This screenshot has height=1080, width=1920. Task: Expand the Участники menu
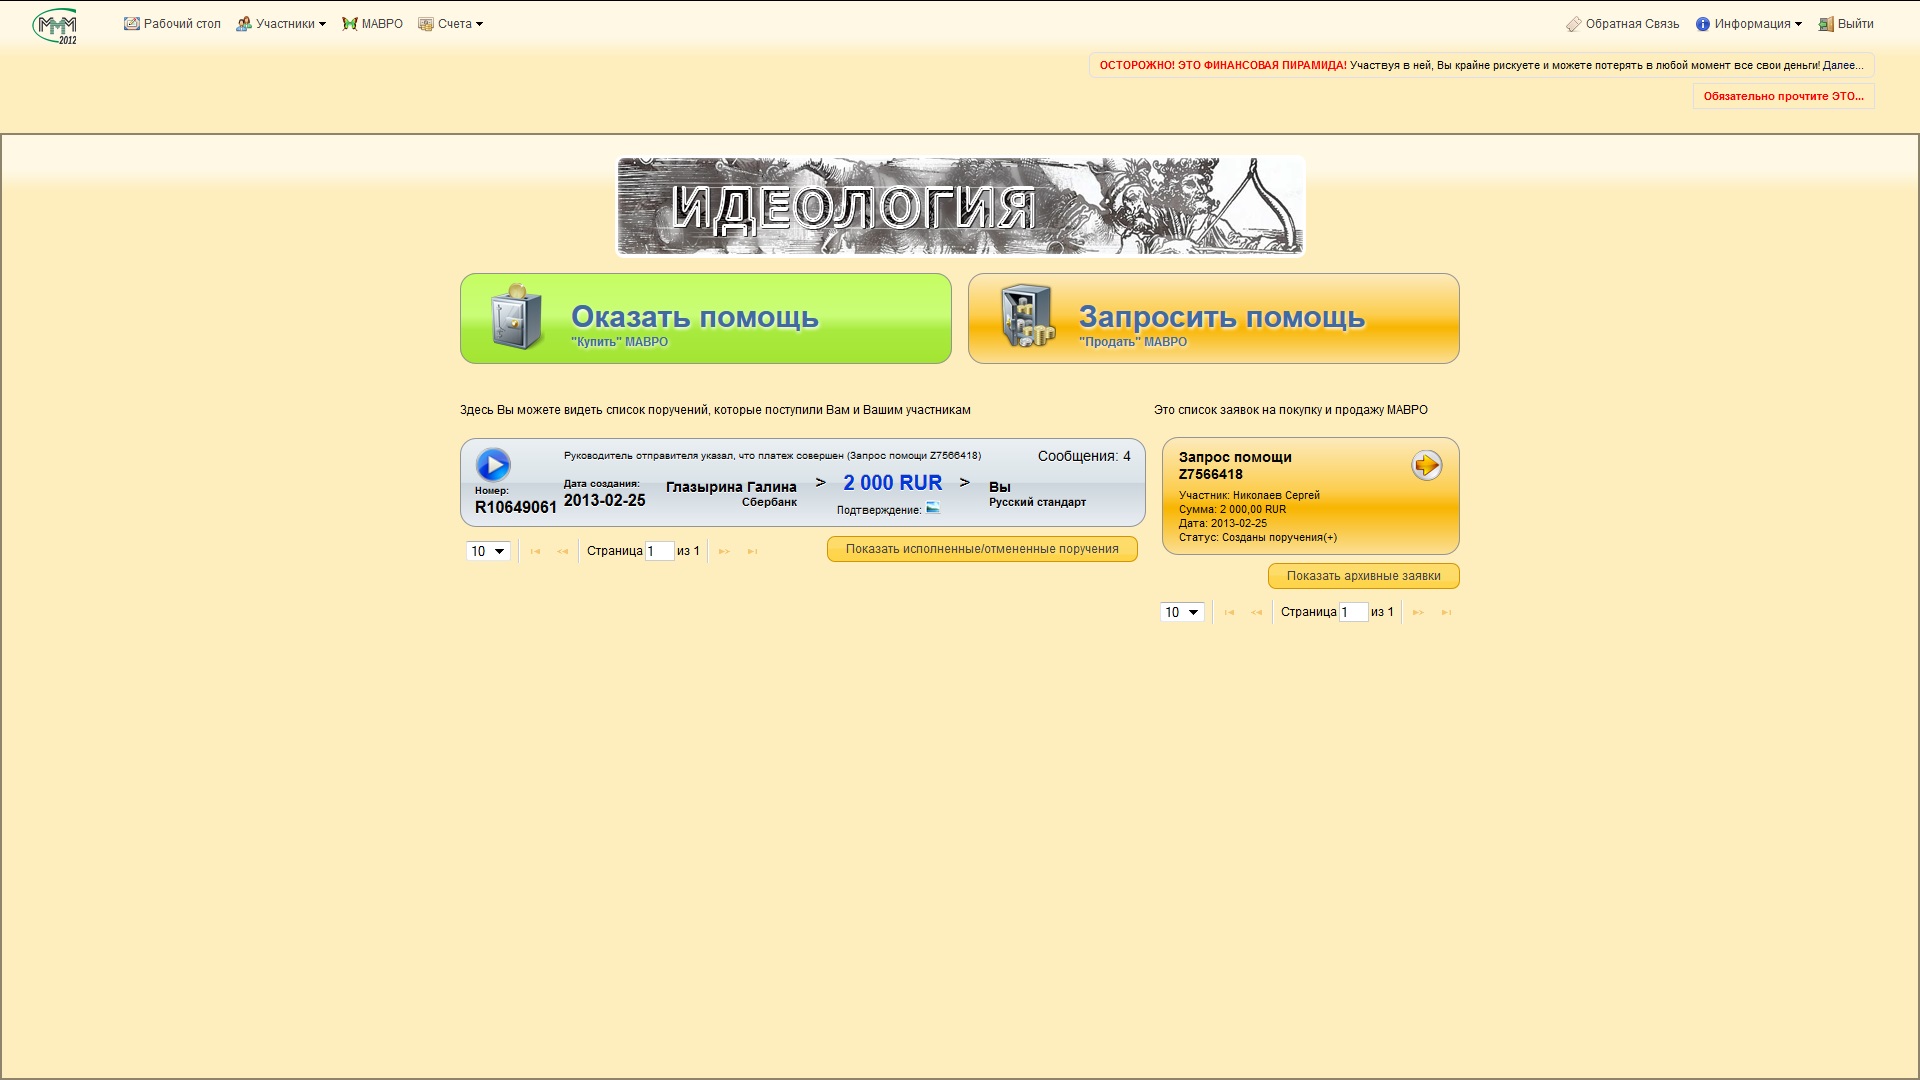pos(281,24)
